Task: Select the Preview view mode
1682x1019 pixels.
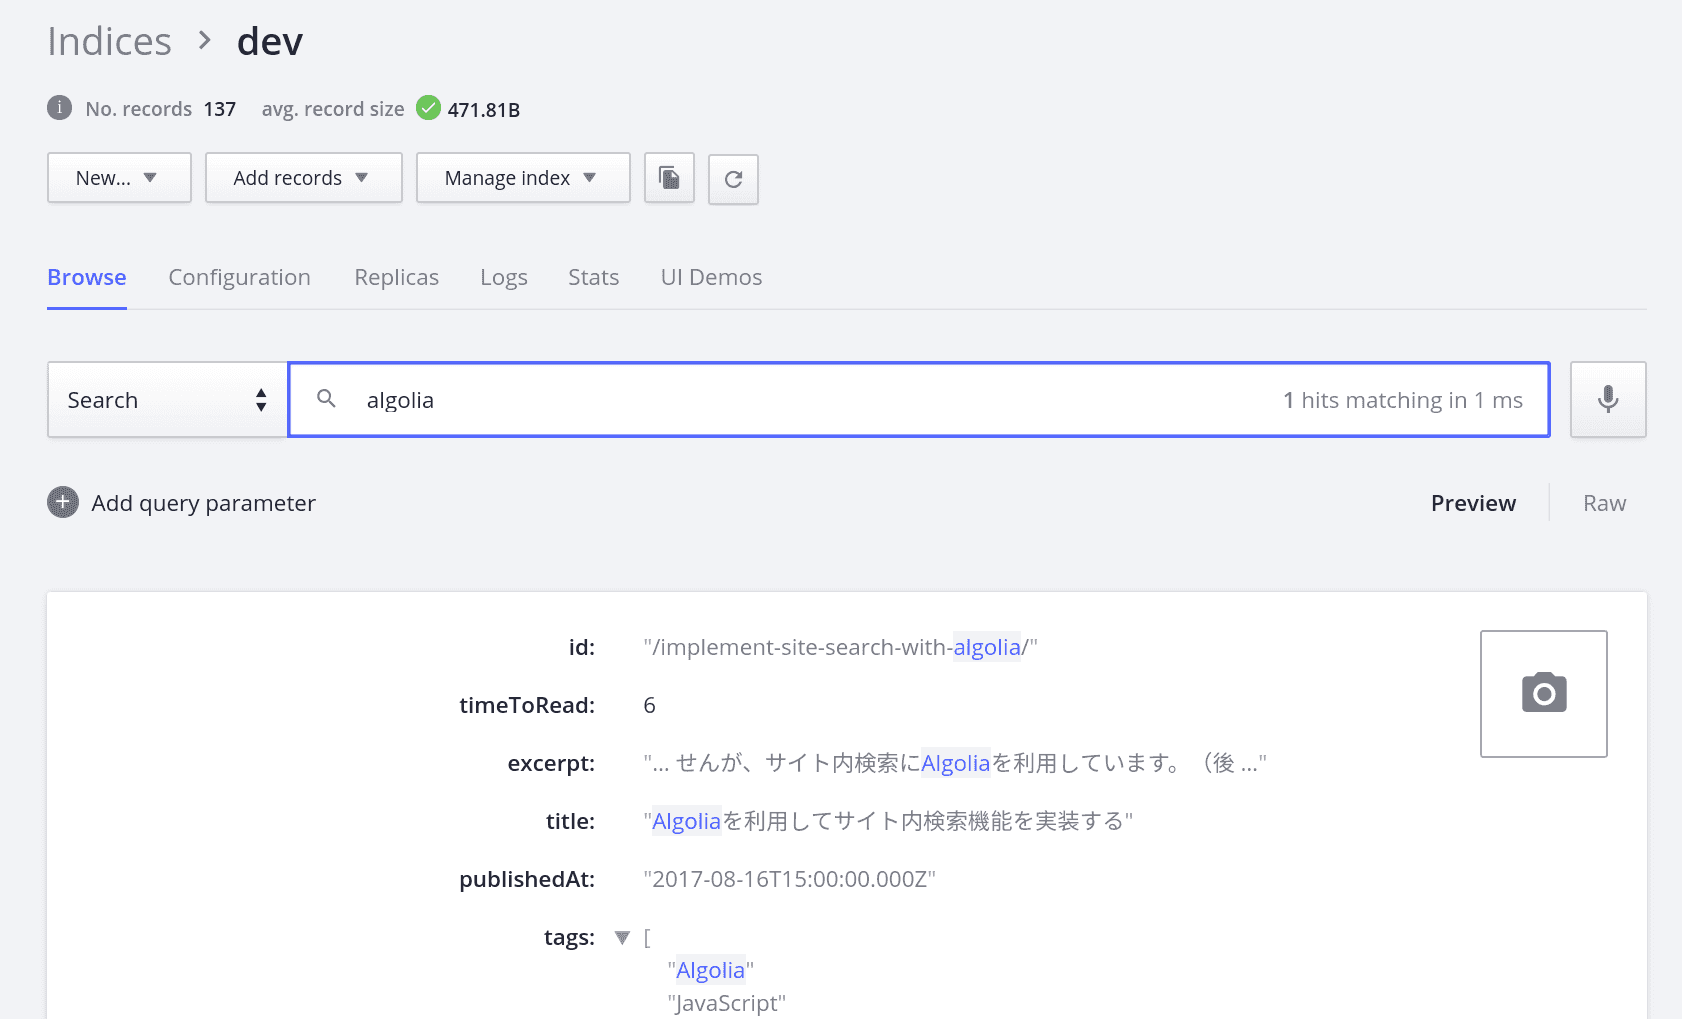Action: pos(1473,503)
